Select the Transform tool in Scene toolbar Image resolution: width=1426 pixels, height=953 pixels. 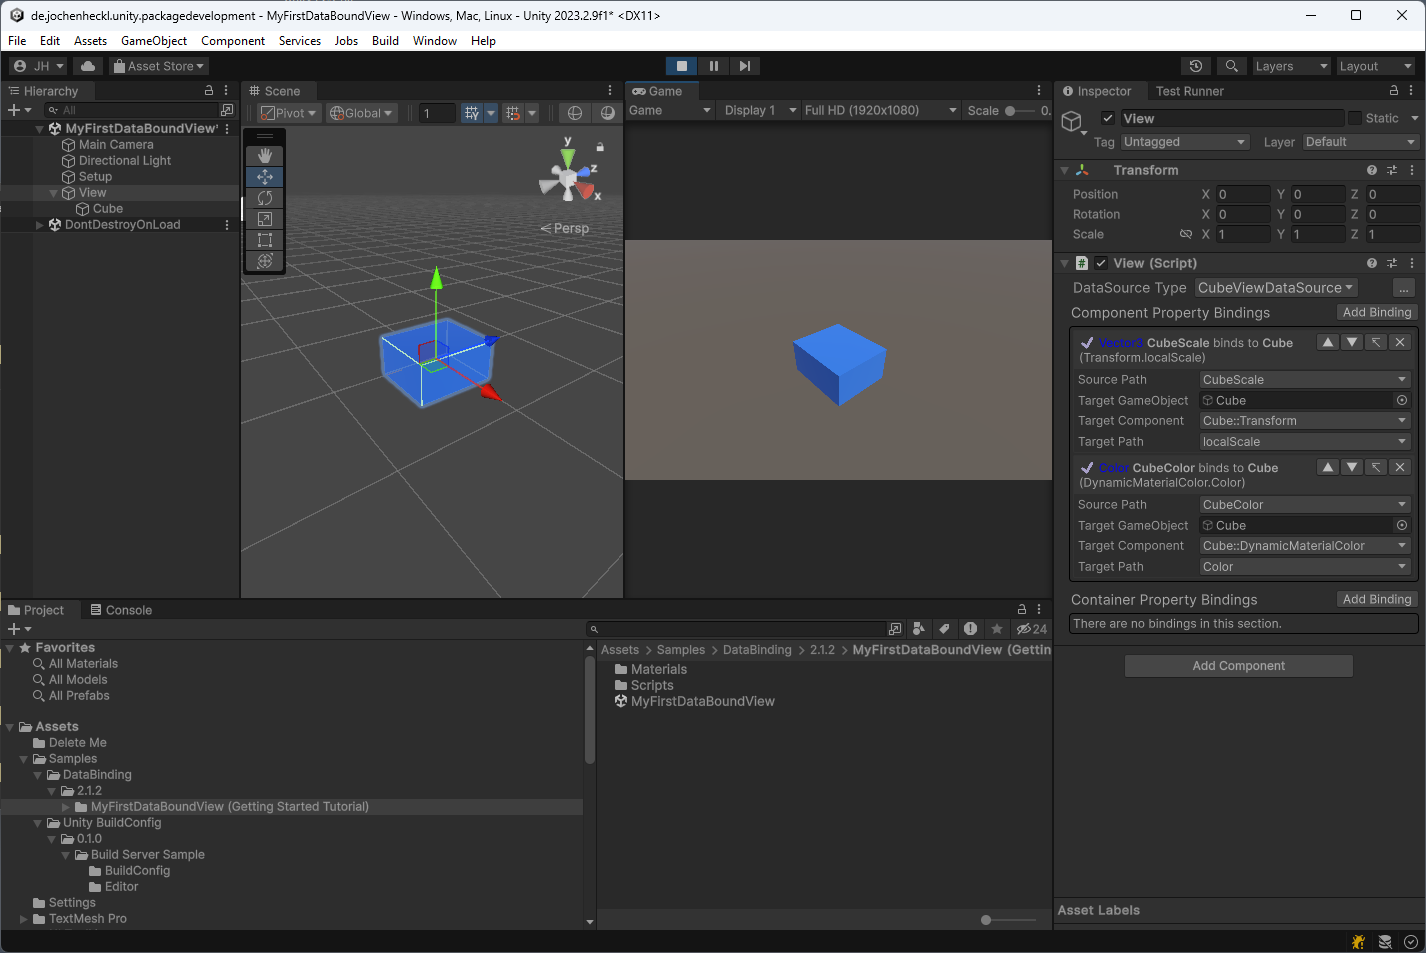pyautogui.click(x=264, y=261)
